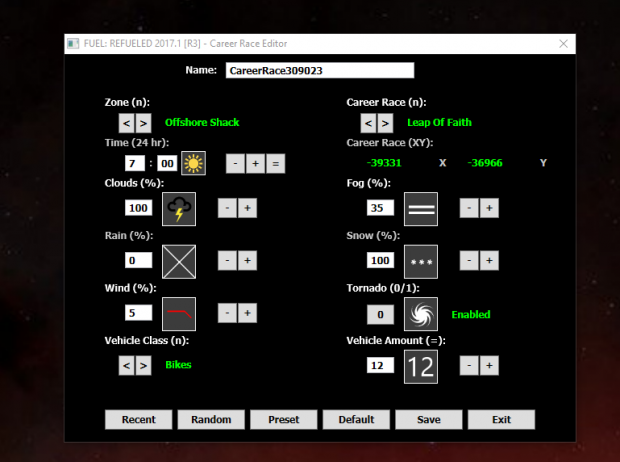Click the Wind value field
Viewport: 620px width, 462px height.
point(138,313)
